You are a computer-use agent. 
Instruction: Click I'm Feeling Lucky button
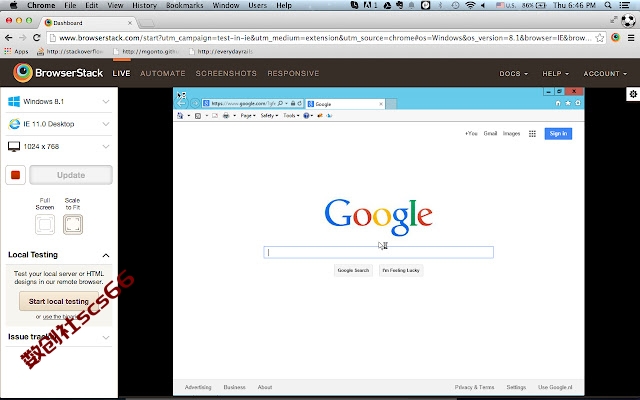[401, 270]
